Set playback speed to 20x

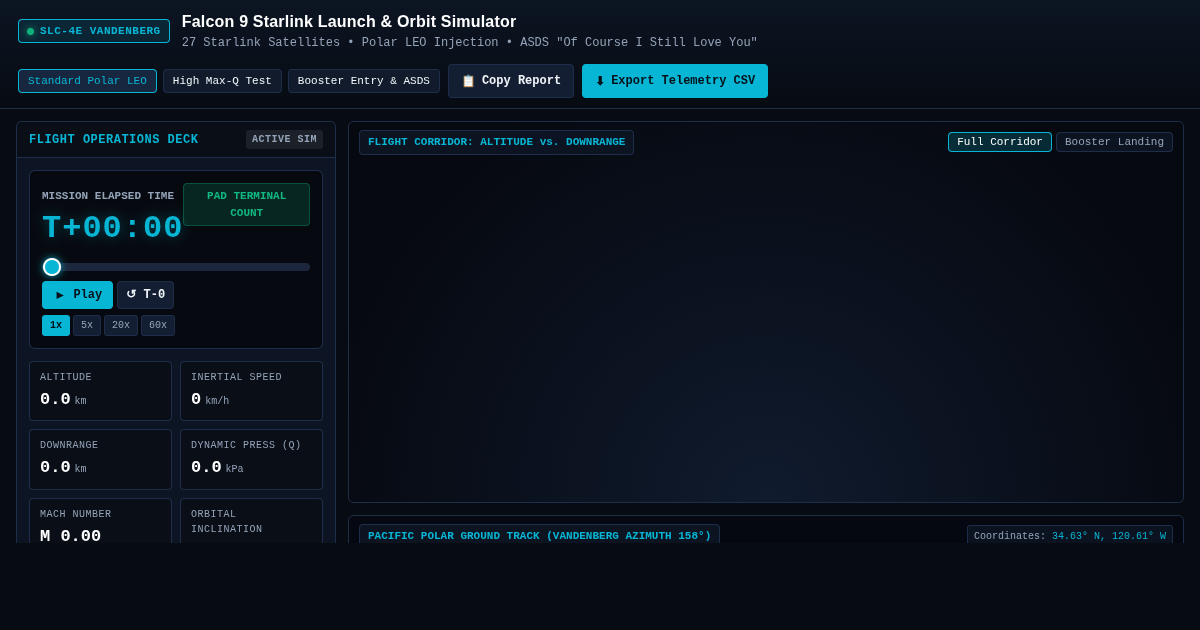tap(121, 325)
